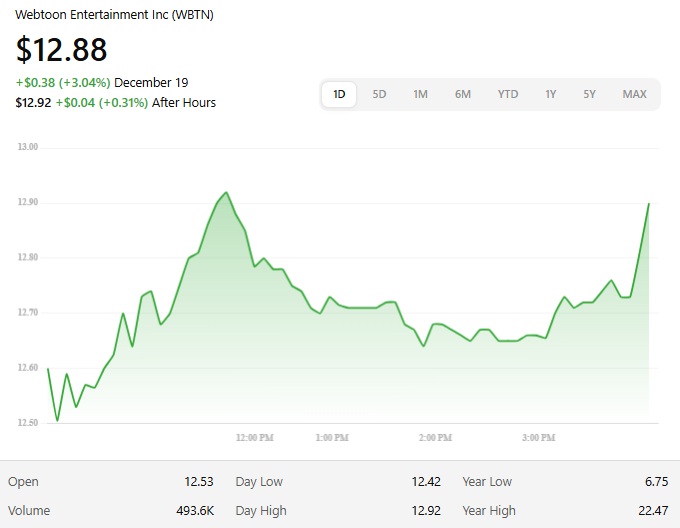Click the Open value 12.53
680x528 pixels.
(199, 482)
